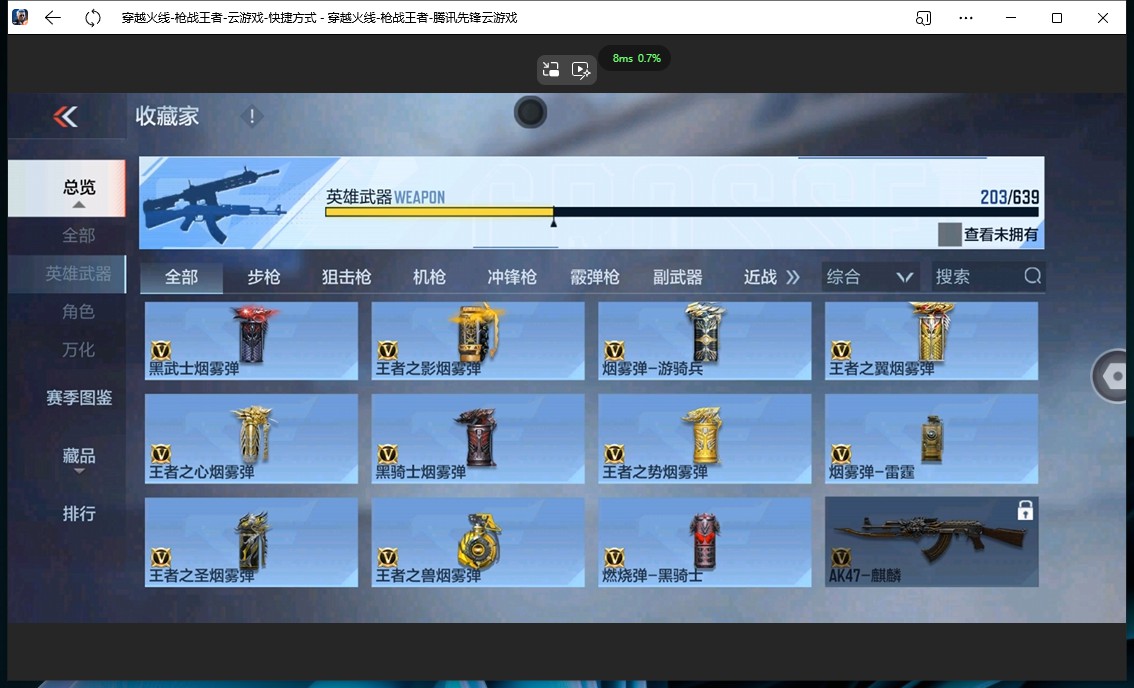Click the V badge on 王者之圣烟雾弹 card

point(161,557)
